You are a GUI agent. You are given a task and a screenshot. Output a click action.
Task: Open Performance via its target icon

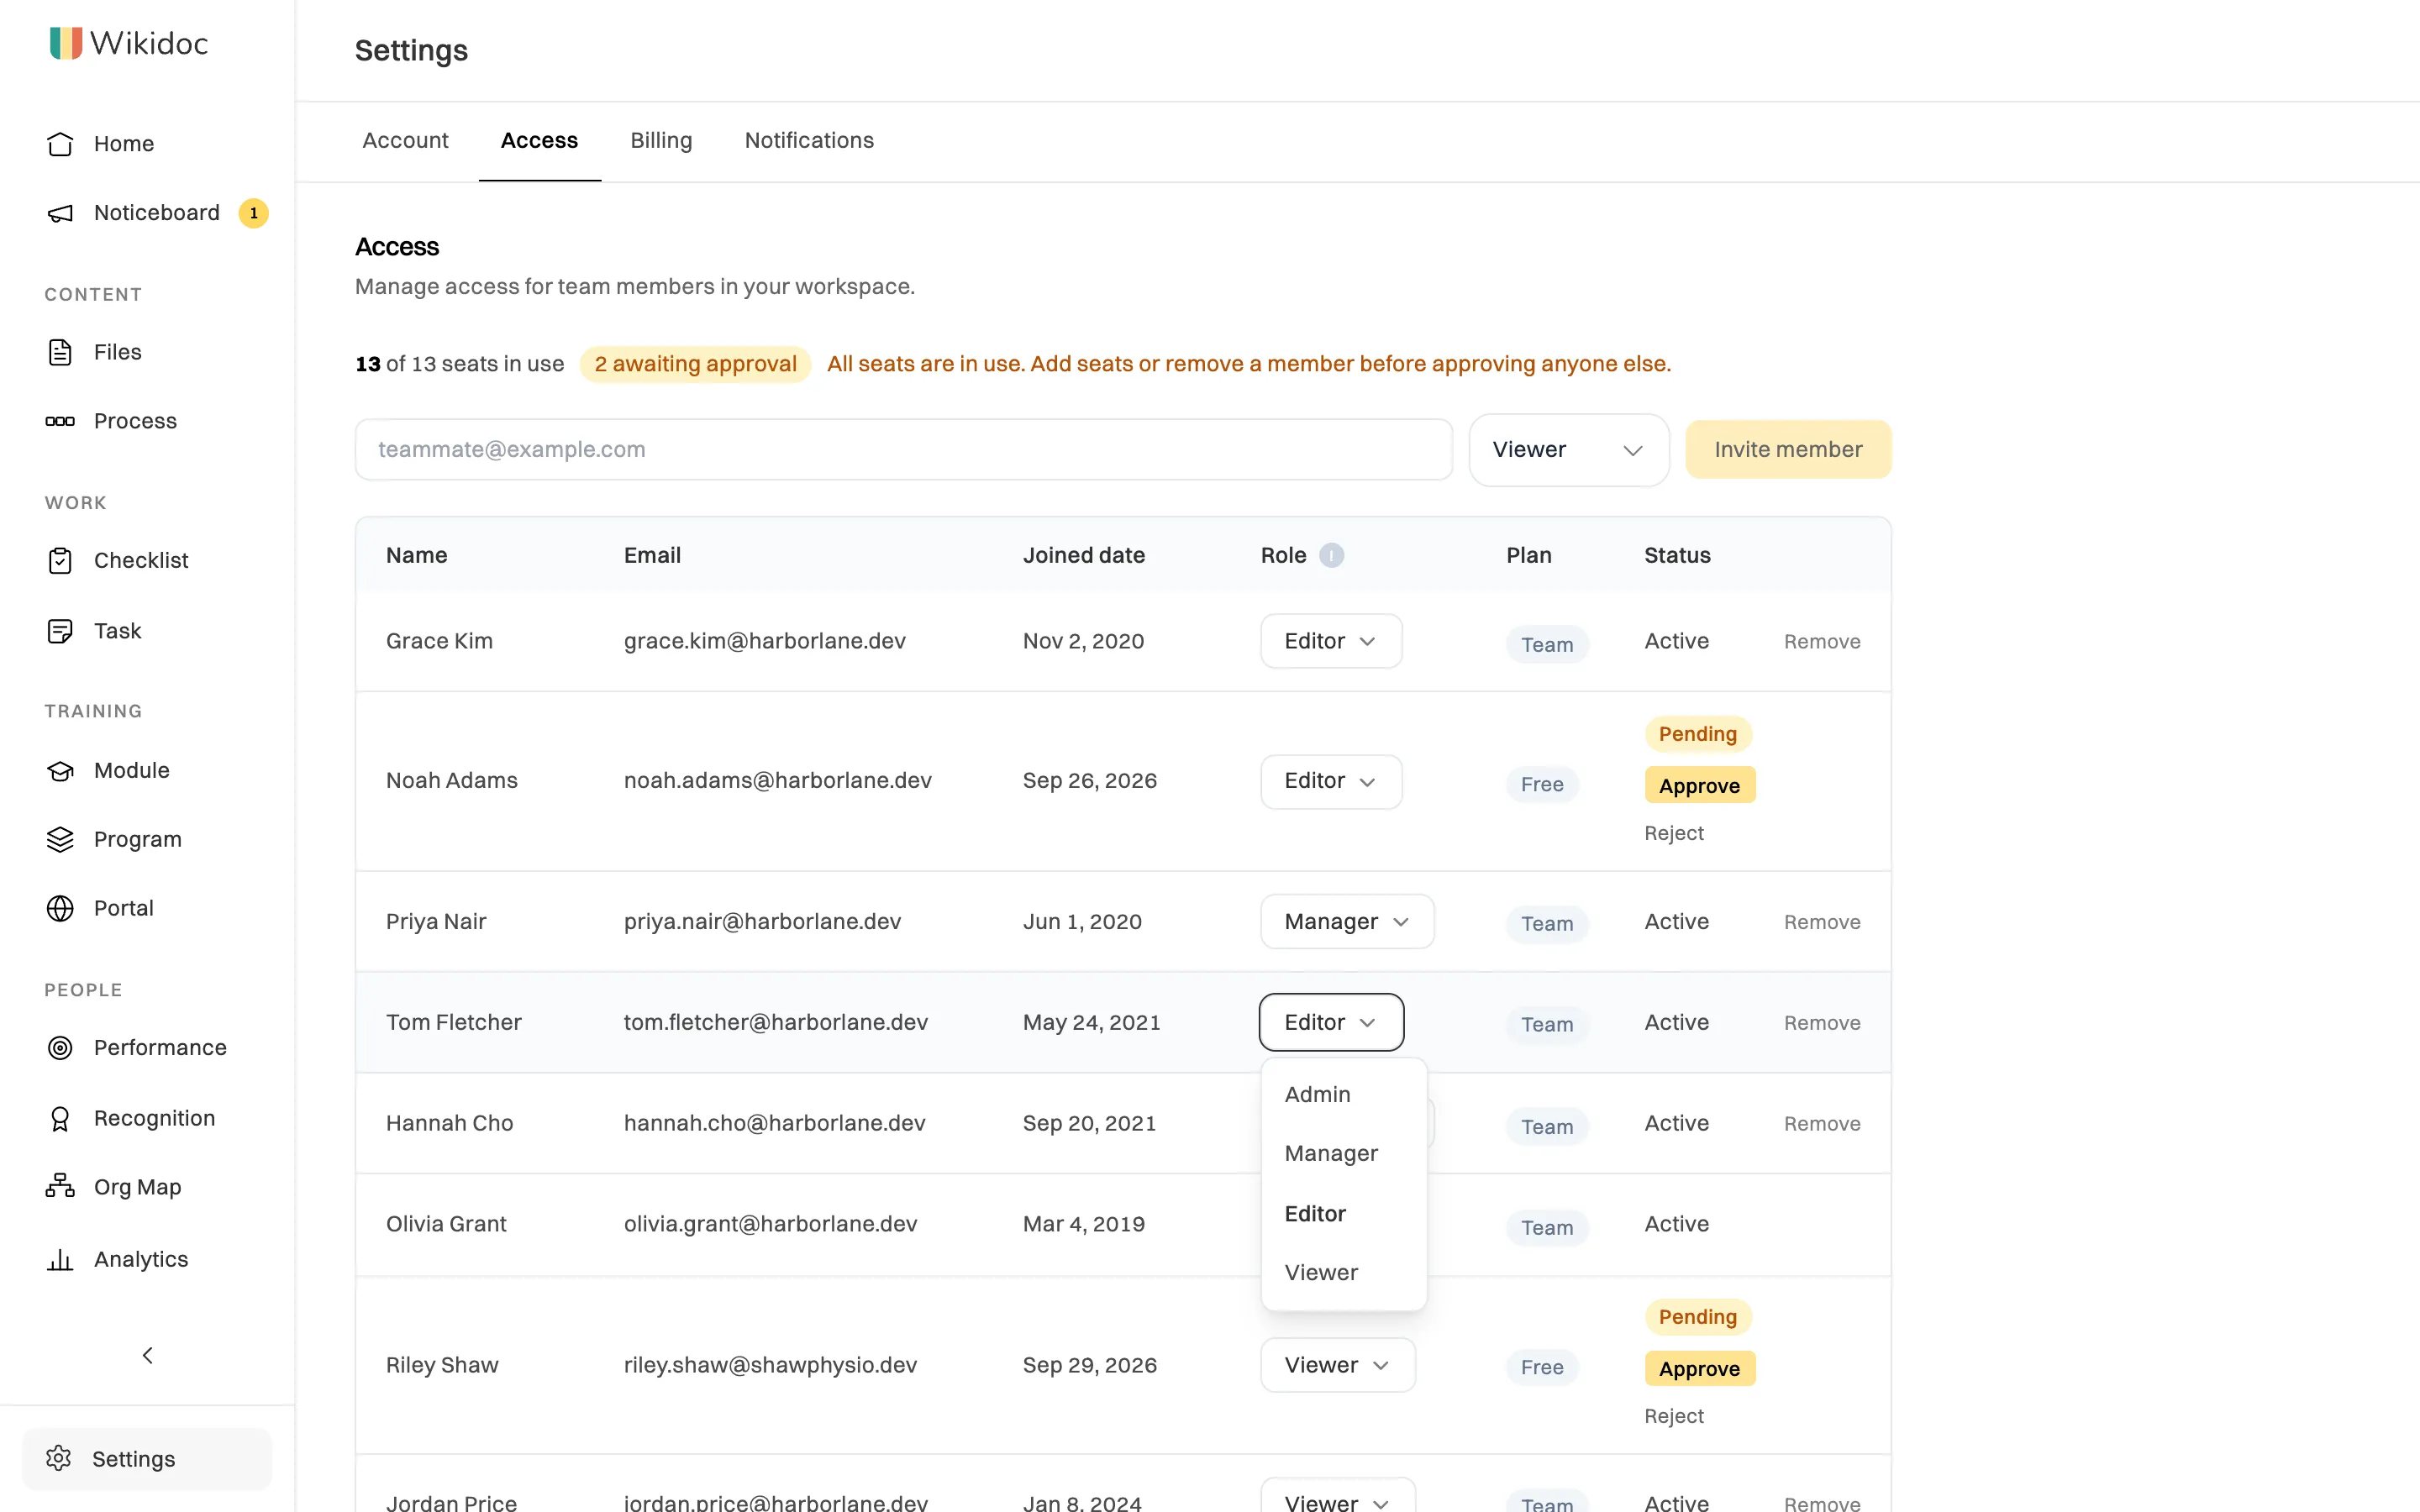coord(60,1048)
